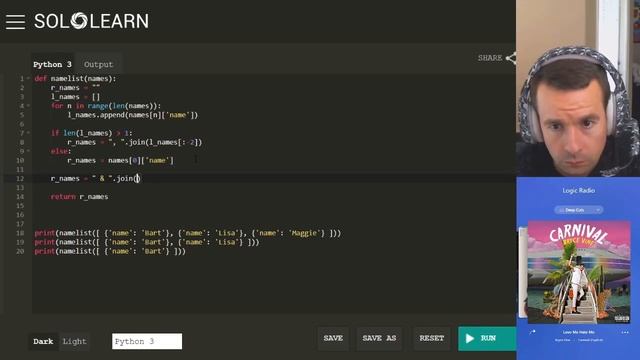The width and height of the screenshot is (640, 360).
Task: Click the line 19 print with Bart and Lisa
Action: [x=147, y=242]
